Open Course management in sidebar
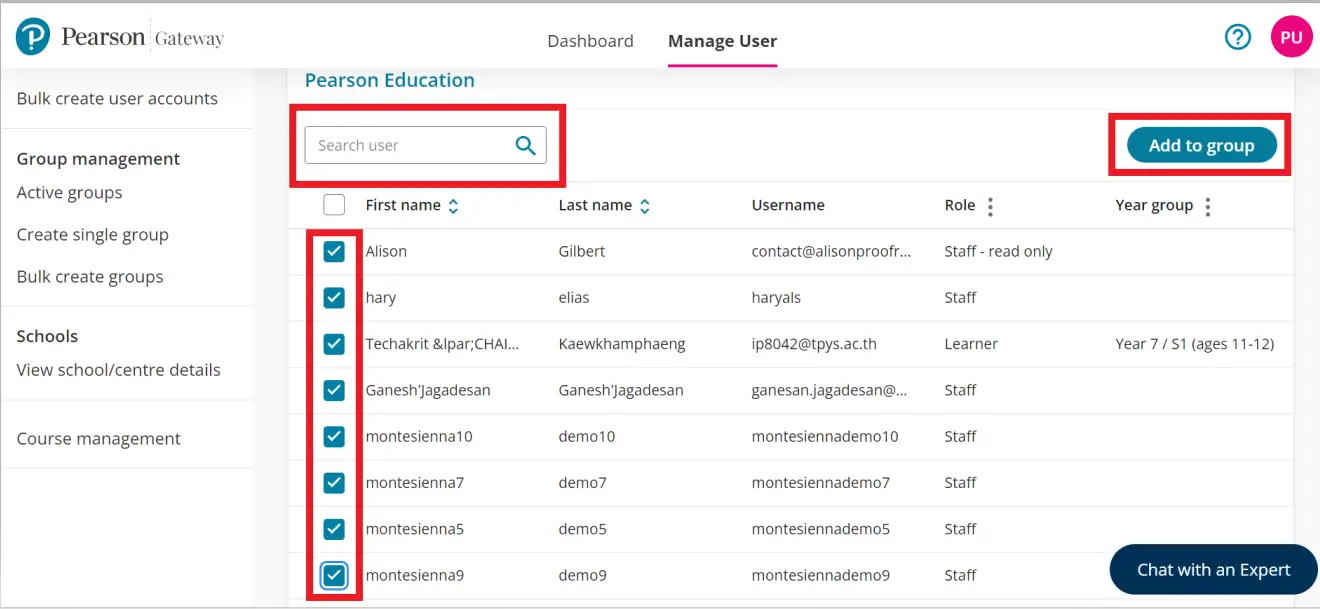This screenshot has width=1320, height=609. 98,438
